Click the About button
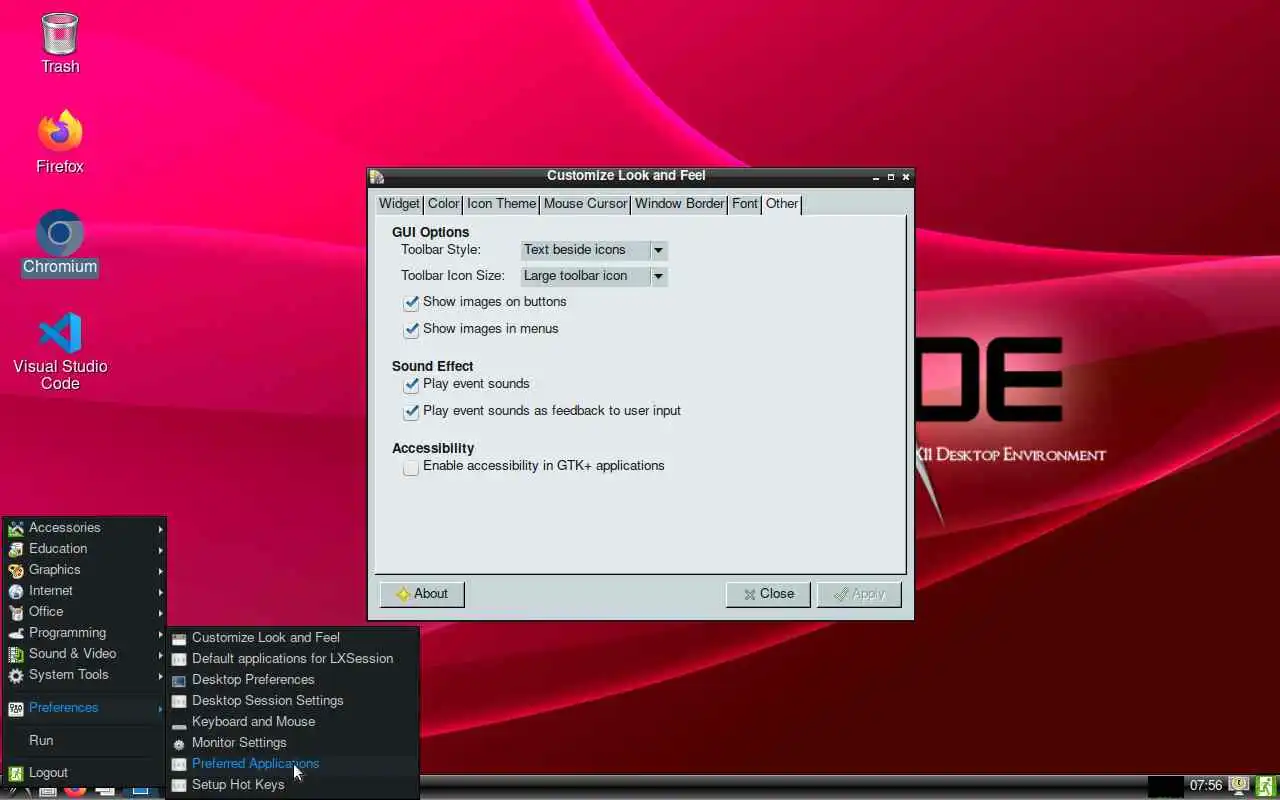This screenshot has width=1280, height=800. (x=422, y=594)
